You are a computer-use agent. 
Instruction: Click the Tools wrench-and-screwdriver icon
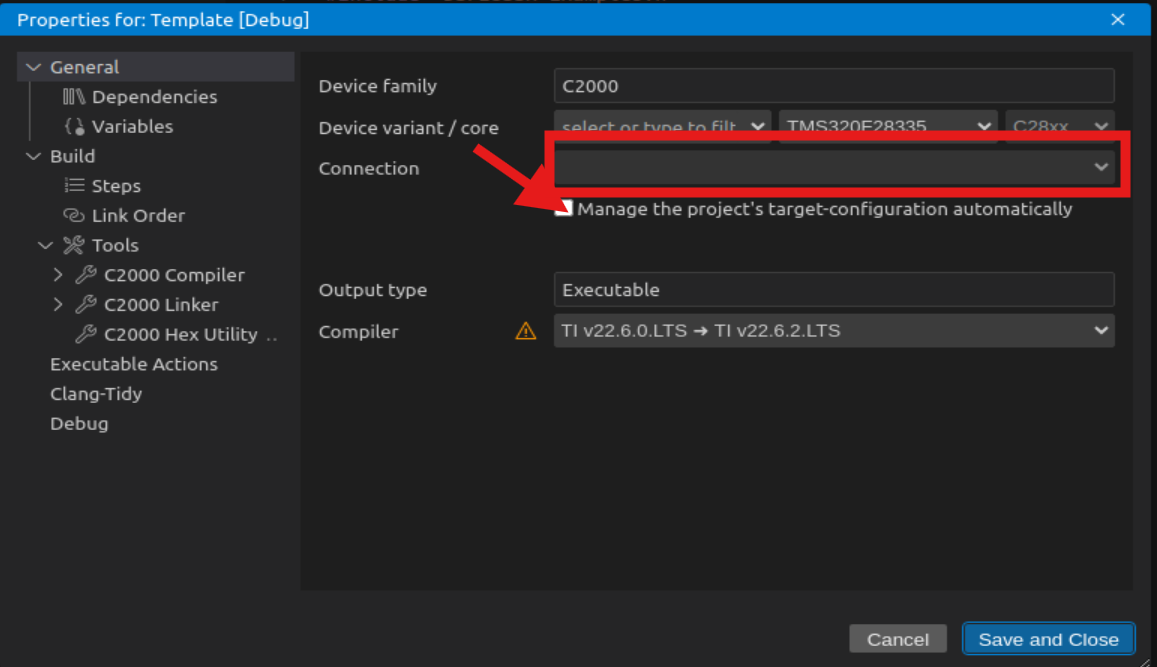pos(74,245)
